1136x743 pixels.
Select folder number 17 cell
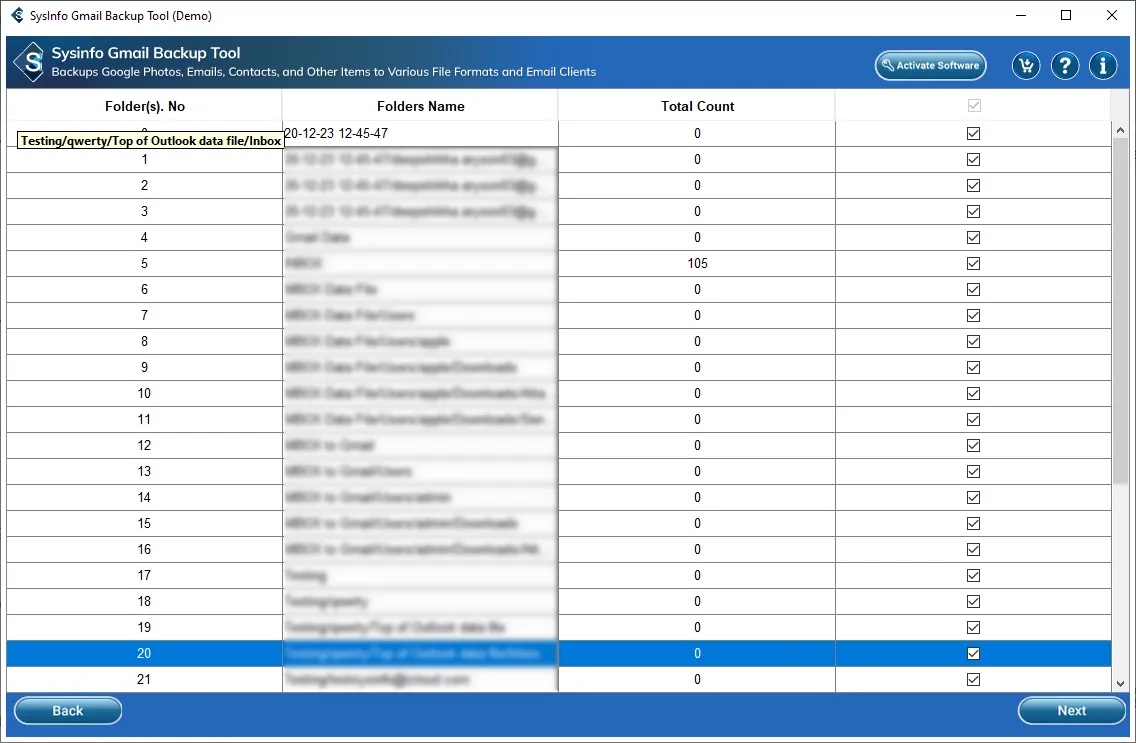click(x=144, y=576)
